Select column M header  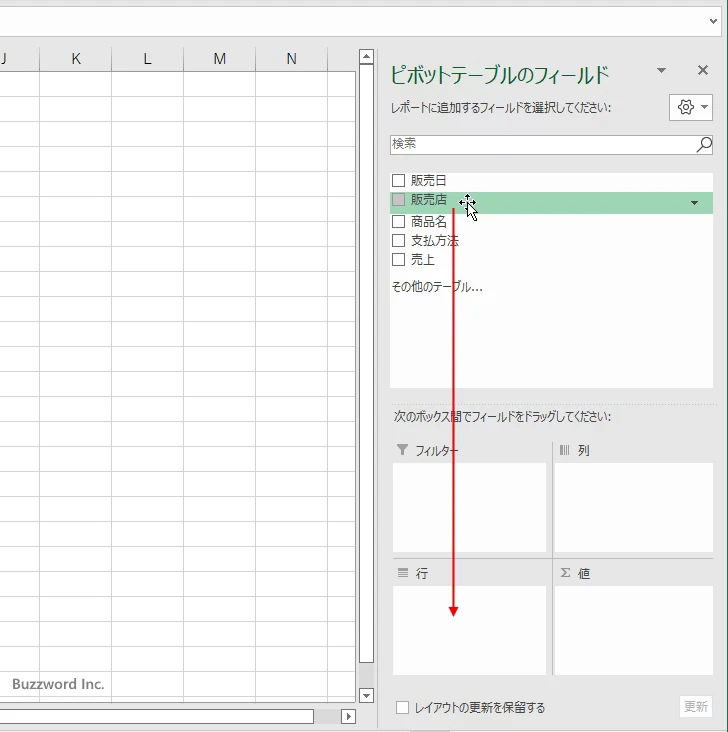click(219, 59)
